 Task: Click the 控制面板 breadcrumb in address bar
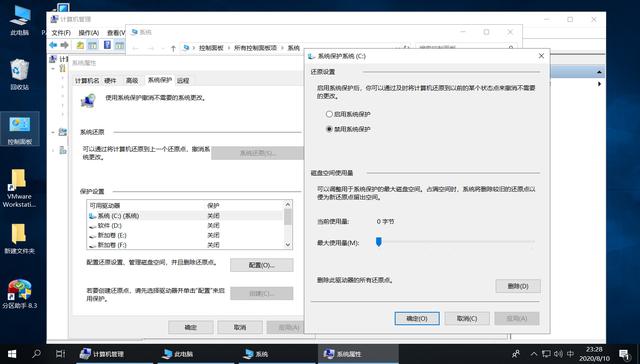coord(211,48)
